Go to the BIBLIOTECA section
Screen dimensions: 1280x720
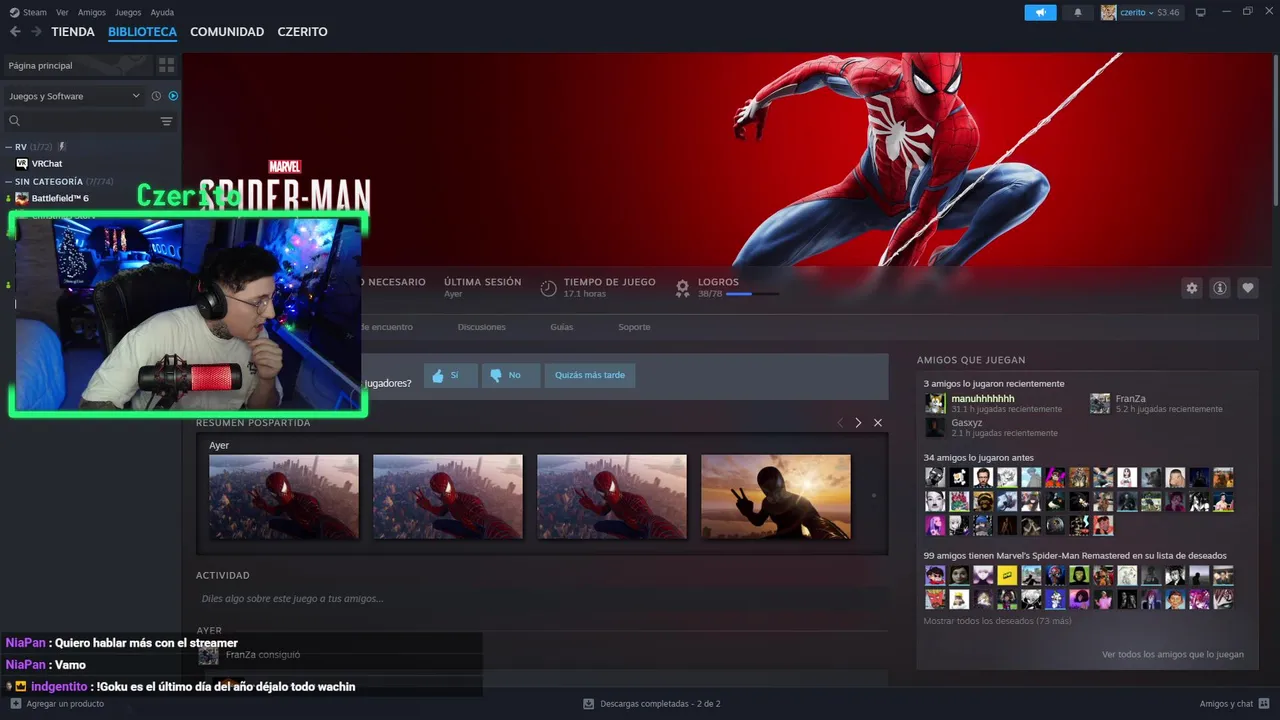142,32
